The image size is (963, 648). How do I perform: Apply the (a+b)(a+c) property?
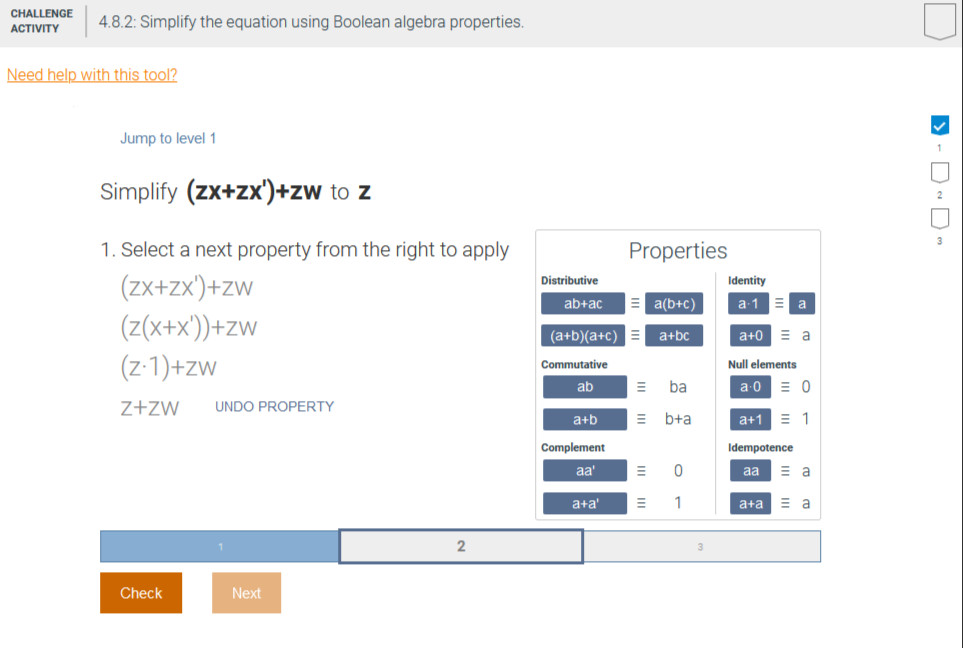tap(583, 335)
